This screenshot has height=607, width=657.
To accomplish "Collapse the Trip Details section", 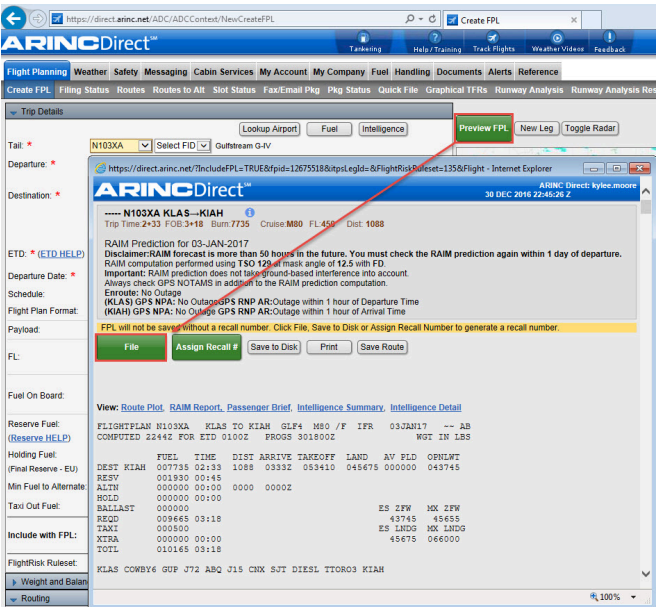I will 13,112.
